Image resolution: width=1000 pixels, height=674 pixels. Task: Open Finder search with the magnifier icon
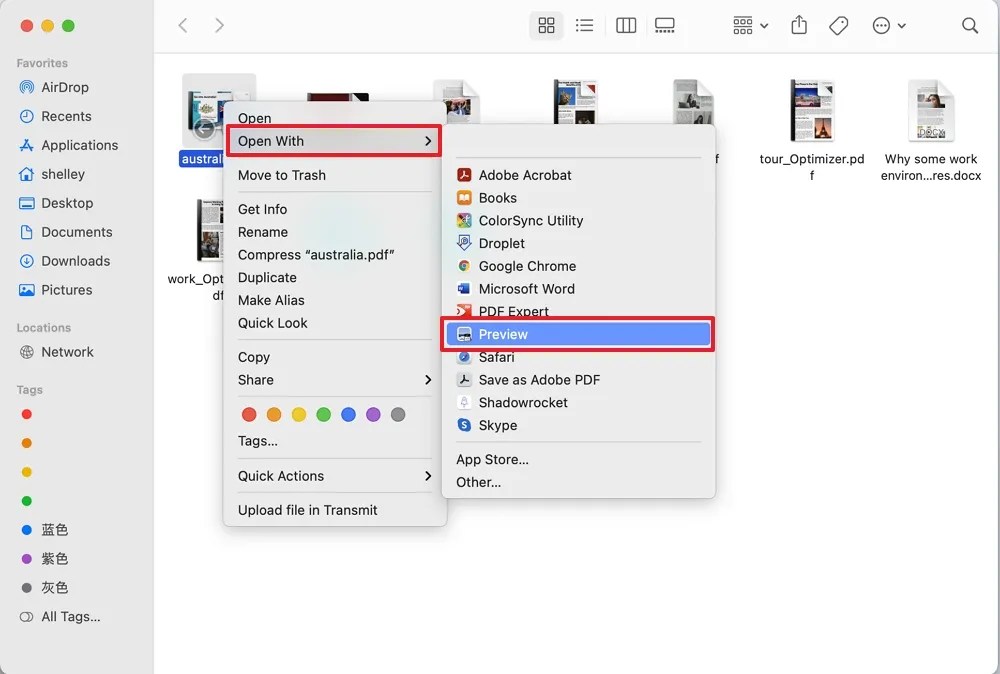pyautogui.click(x=969, y=25)
